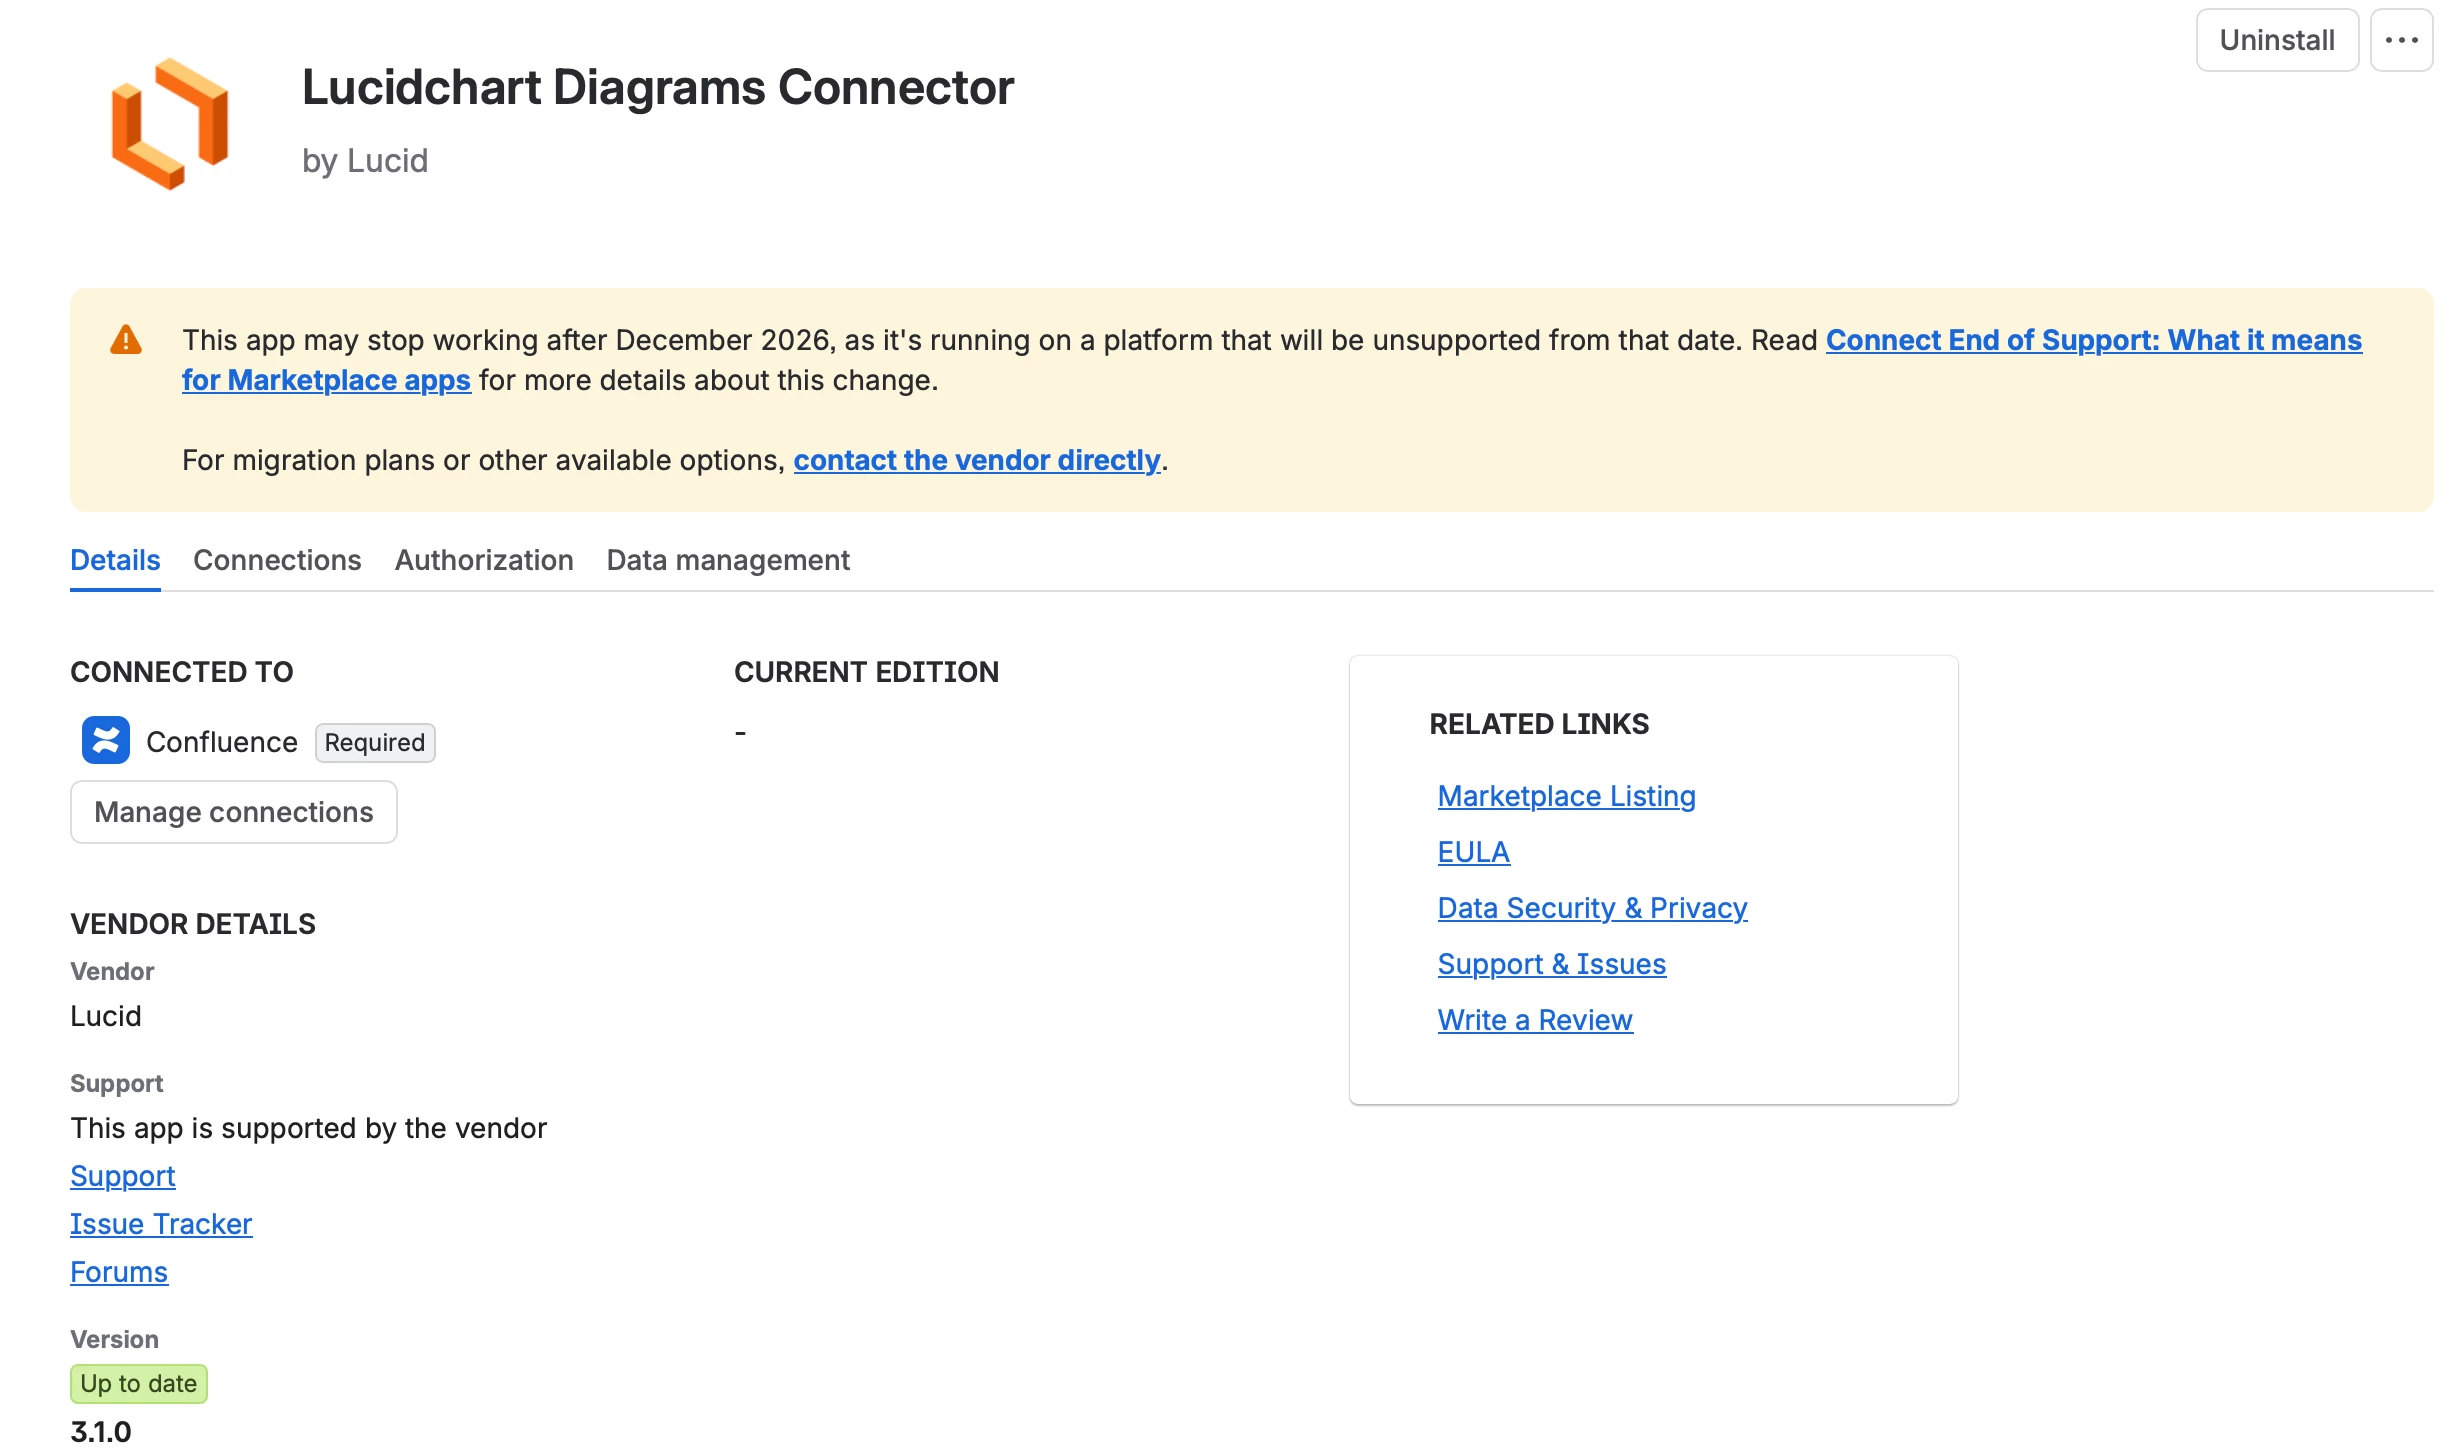The image size is (2452, 1450).
Task: Go to Support & Issues link
Action: click(x=1552, y=964)
